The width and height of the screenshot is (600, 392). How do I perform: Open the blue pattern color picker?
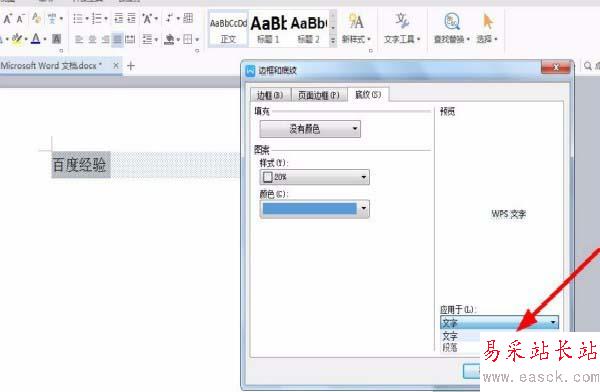click(315, 209)
